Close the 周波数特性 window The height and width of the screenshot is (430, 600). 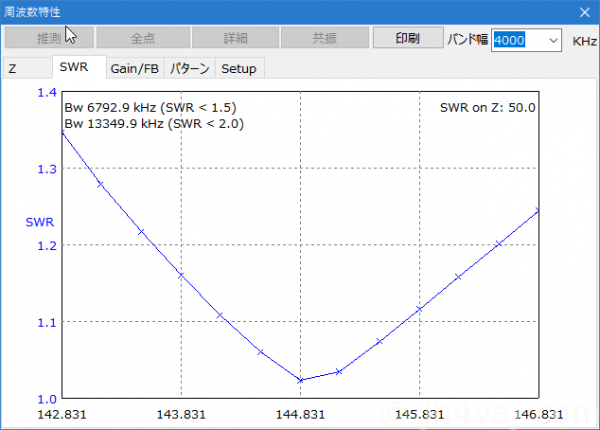click(x=583, y=12)
